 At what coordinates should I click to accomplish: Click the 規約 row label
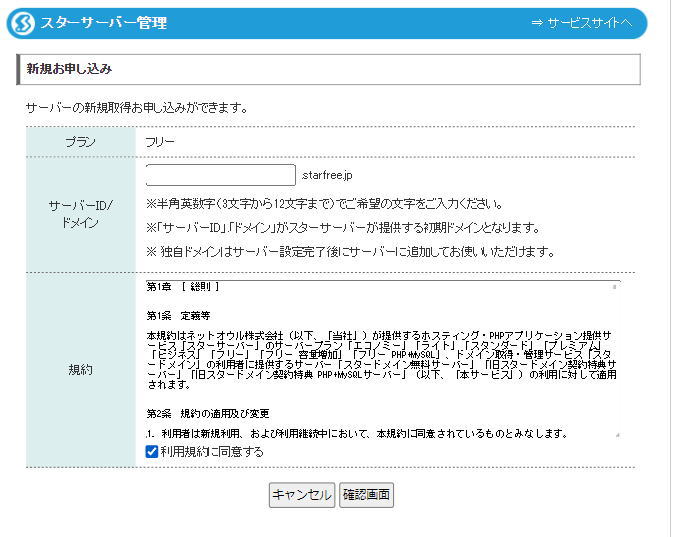(80, 369)
